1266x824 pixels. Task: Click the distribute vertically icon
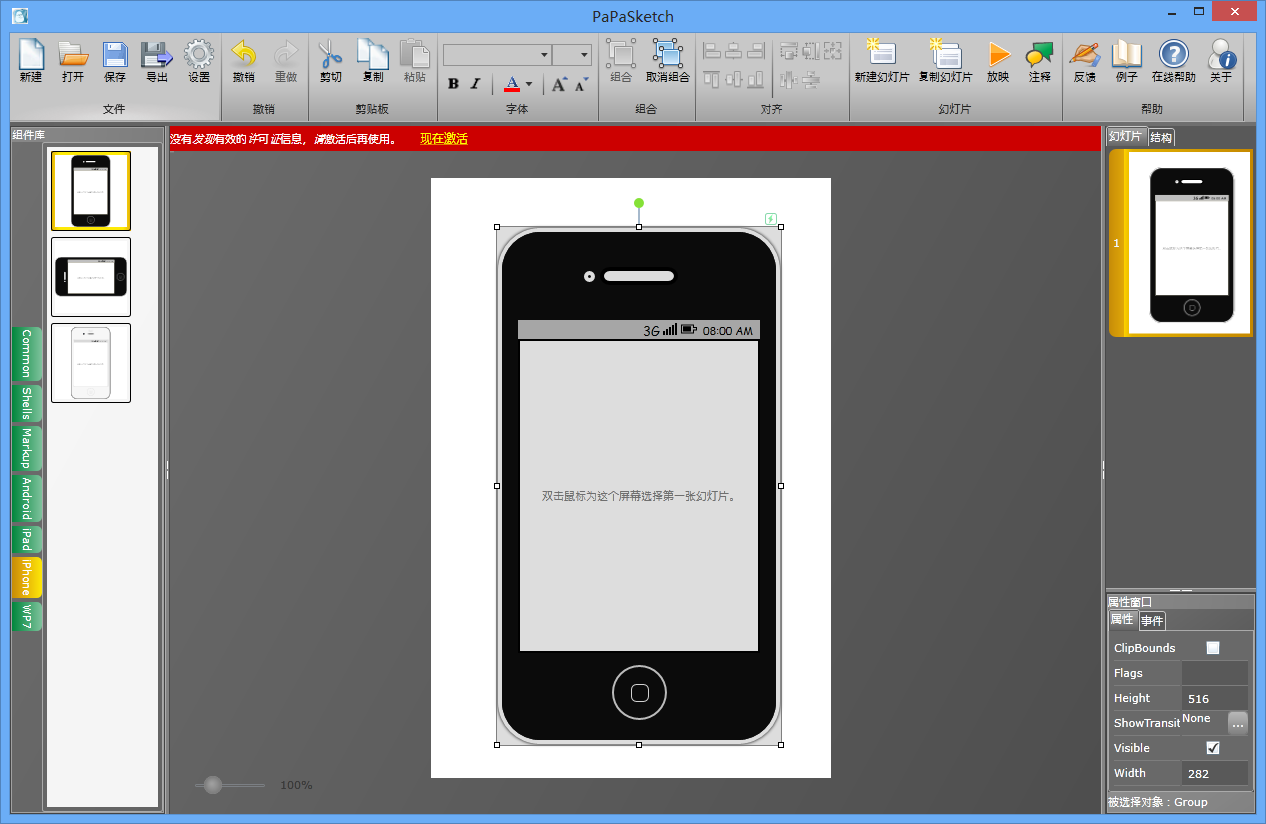pyautogui.click(x=811, y=79)
